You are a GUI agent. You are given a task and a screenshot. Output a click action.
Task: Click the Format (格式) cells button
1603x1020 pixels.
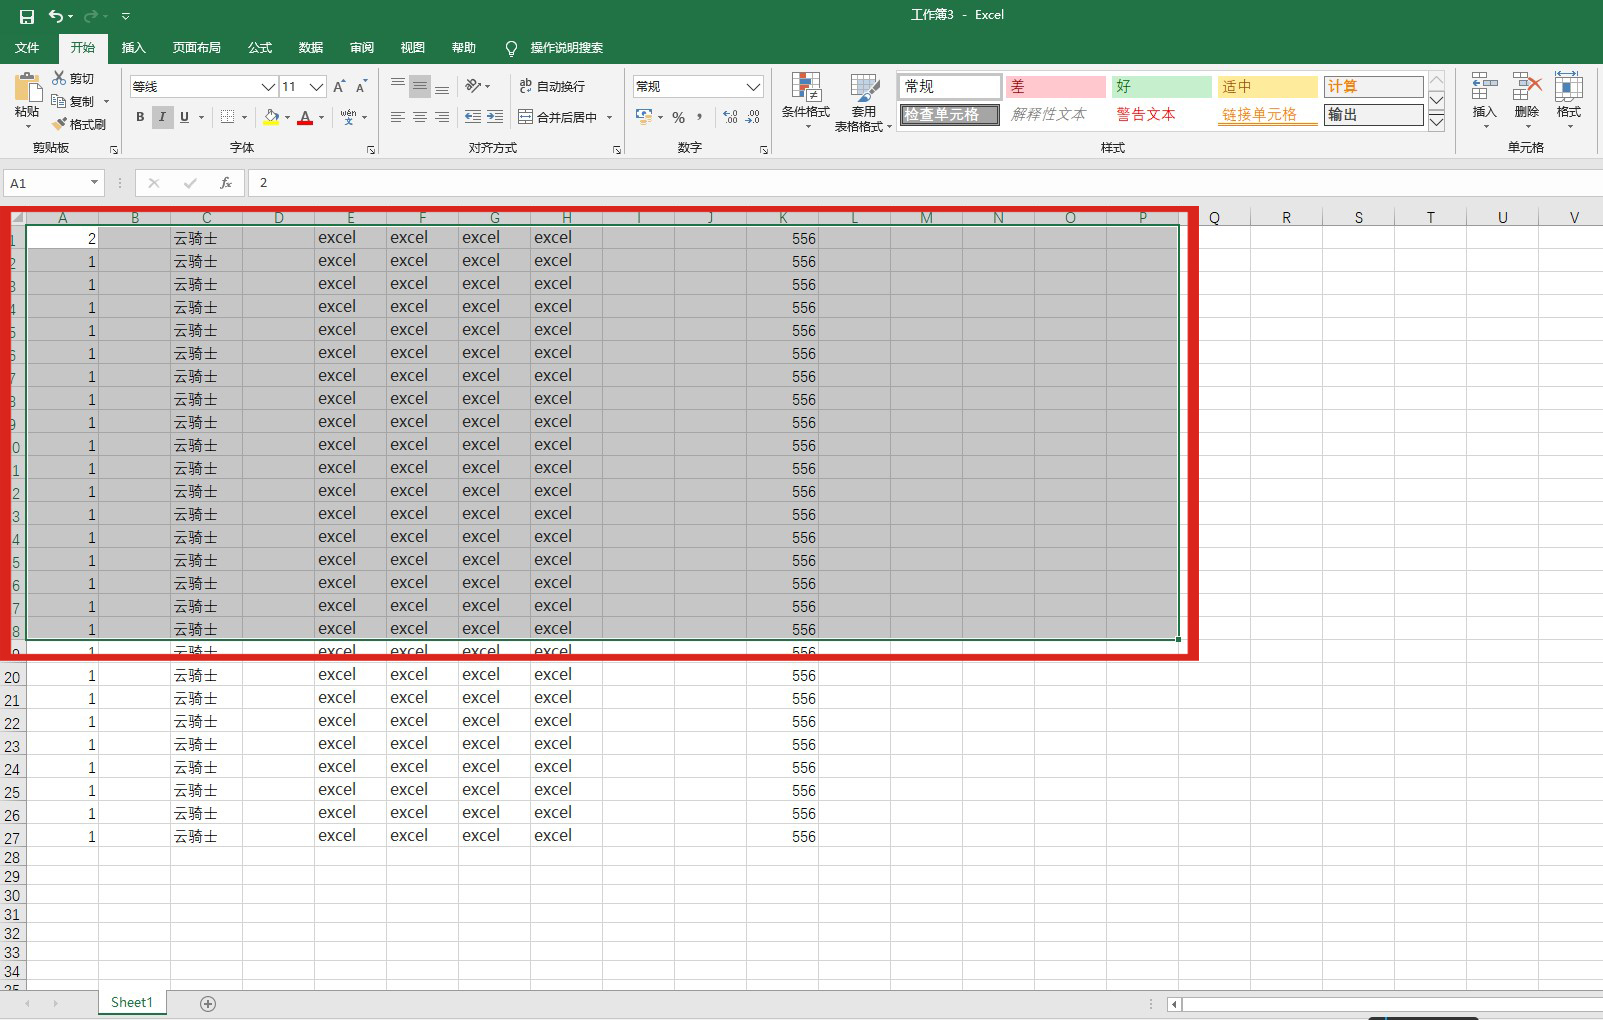point(1569,100)
